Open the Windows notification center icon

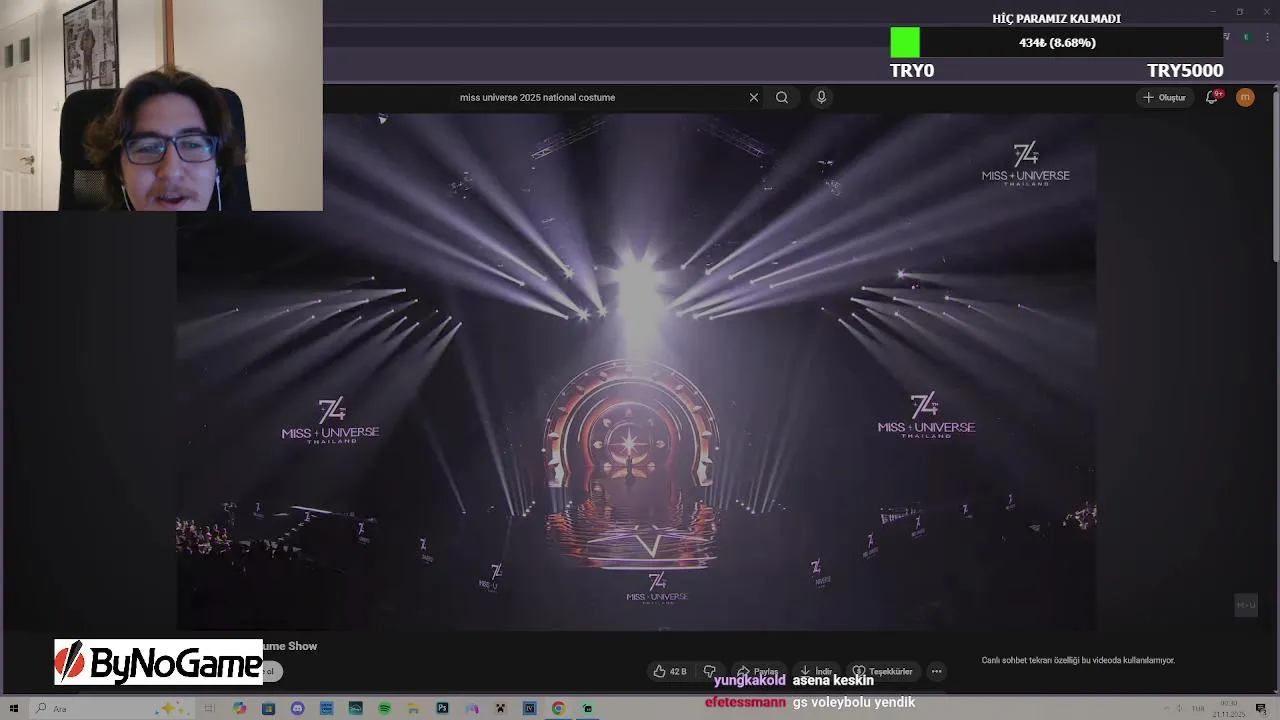click(x=1261, y=708)
